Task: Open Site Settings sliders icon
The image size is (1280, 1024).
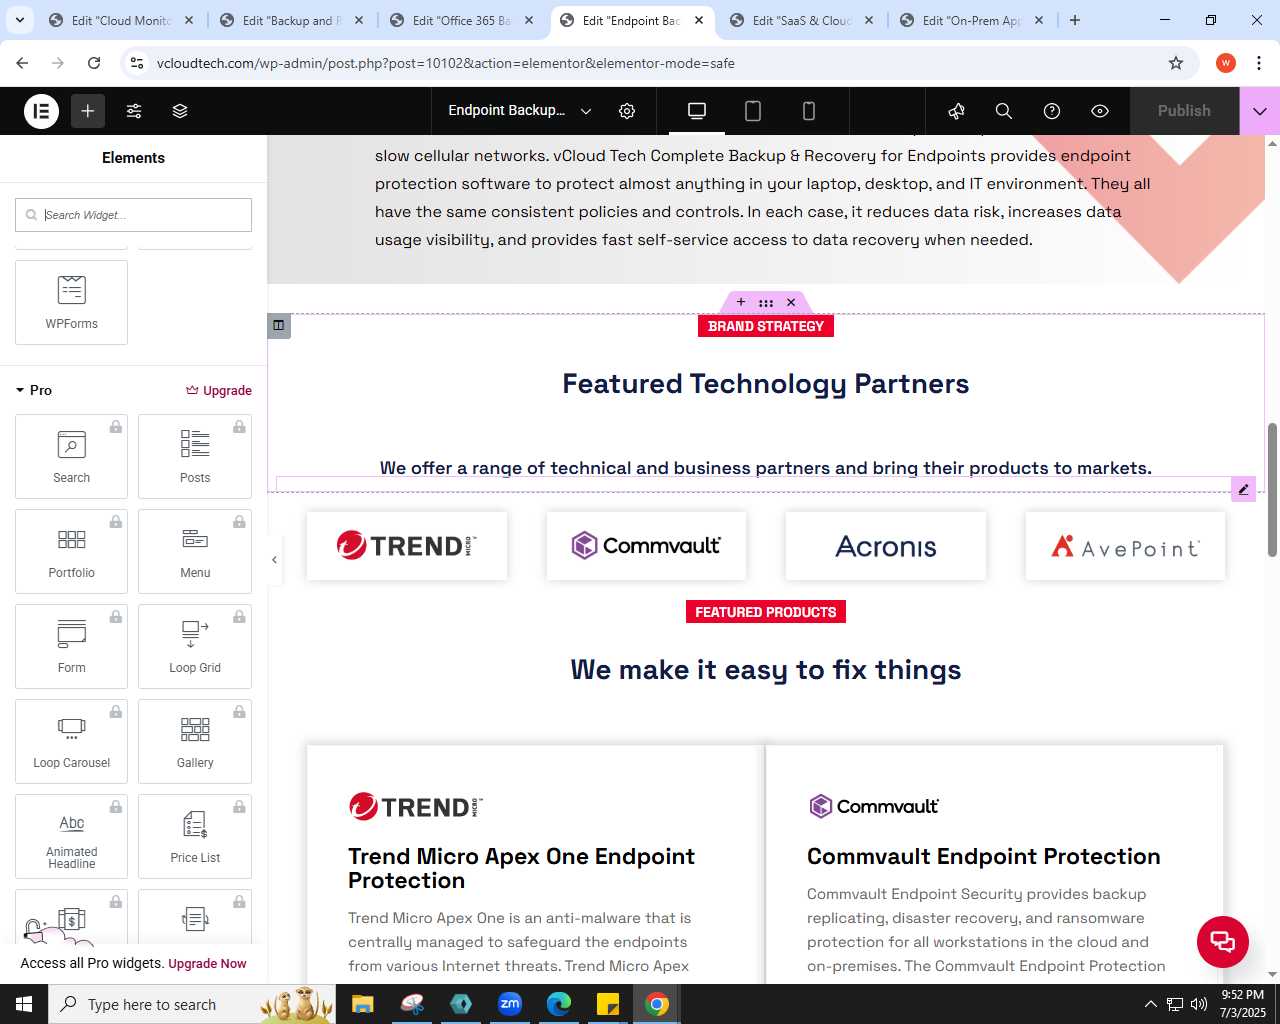Action: (x=134, y=111)
